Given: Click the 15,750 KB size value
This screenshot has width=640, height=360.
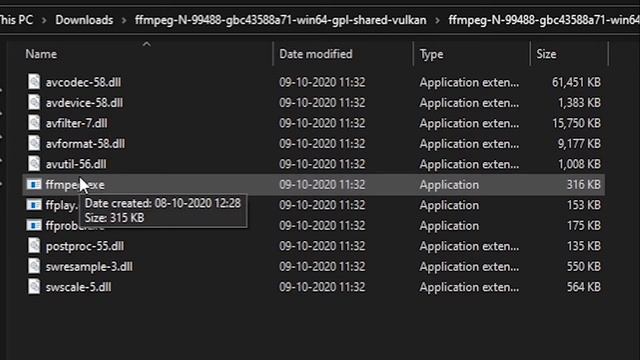Looking at the screenshot, I should (x=576, y=123).
